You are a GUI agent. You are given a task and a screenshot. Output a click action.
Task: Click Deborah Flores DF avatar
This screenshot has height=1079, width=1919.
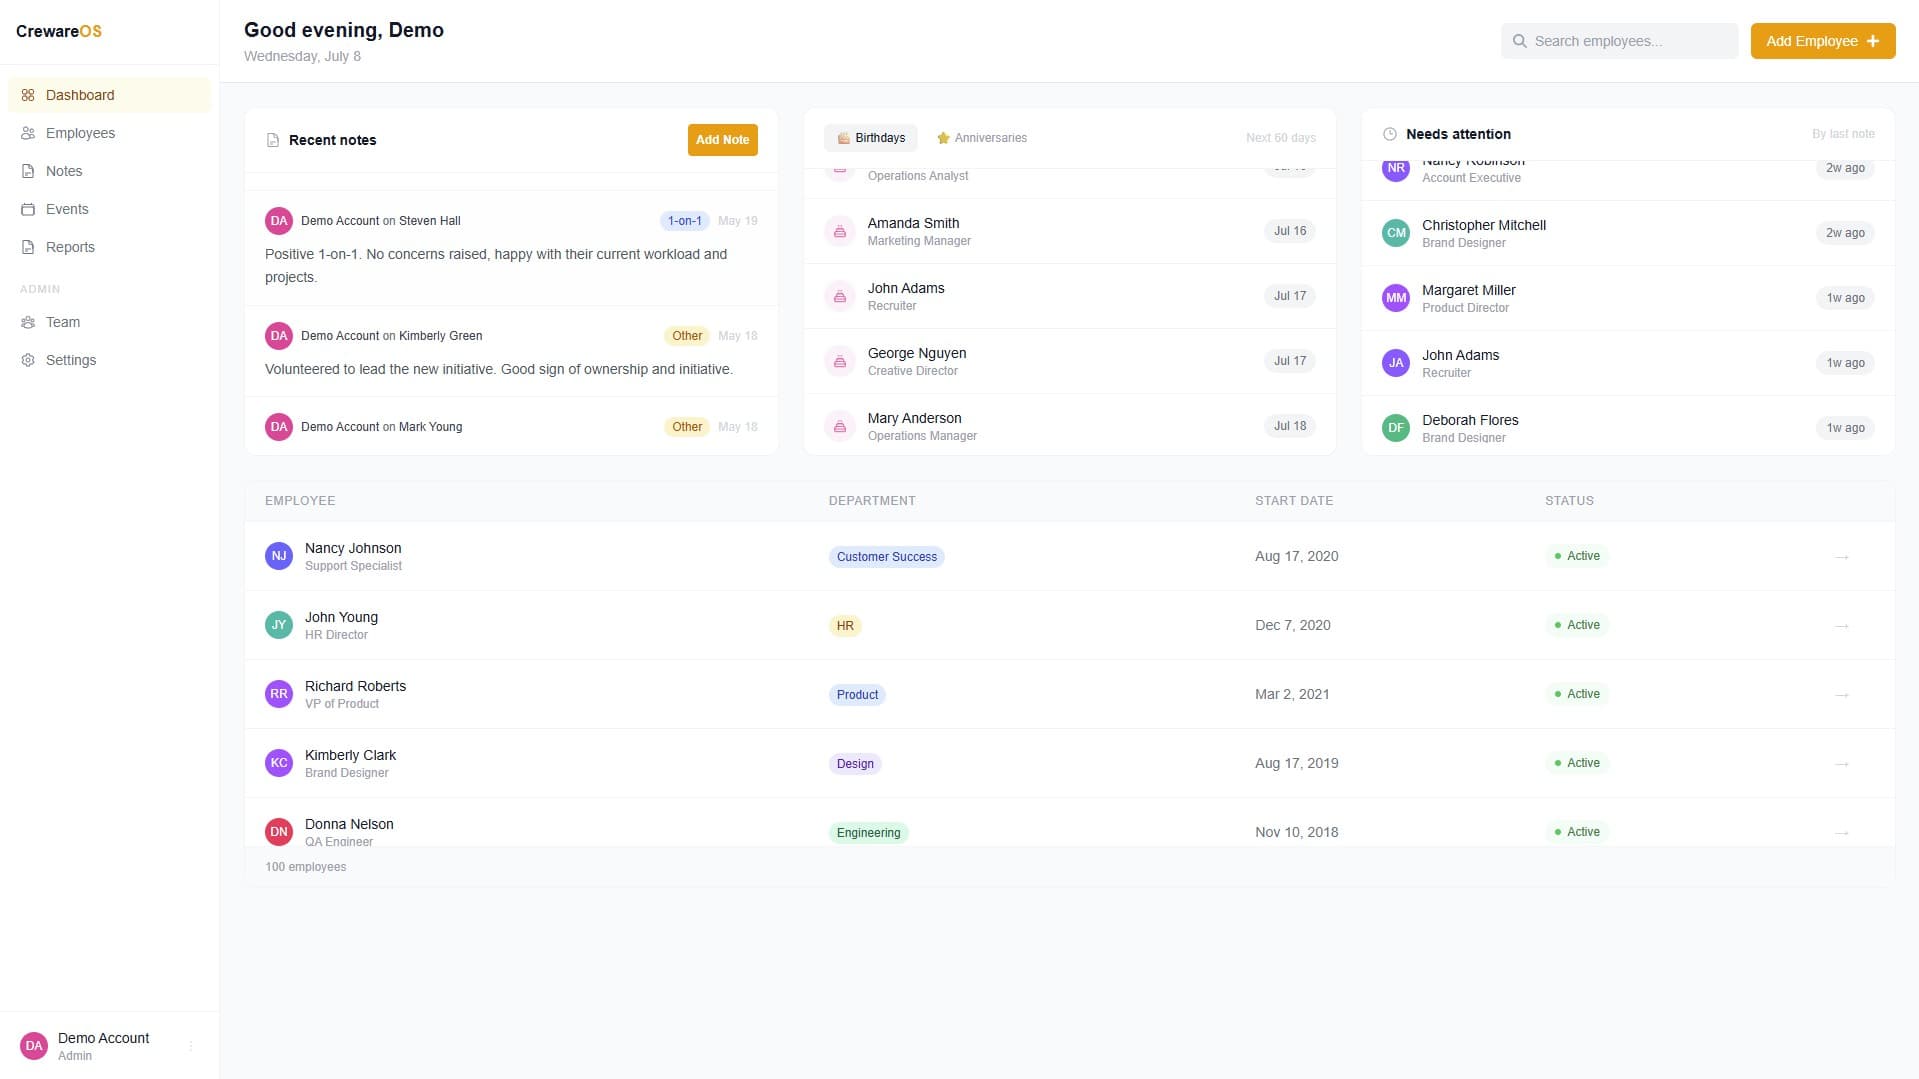[x=1396, y=428]
